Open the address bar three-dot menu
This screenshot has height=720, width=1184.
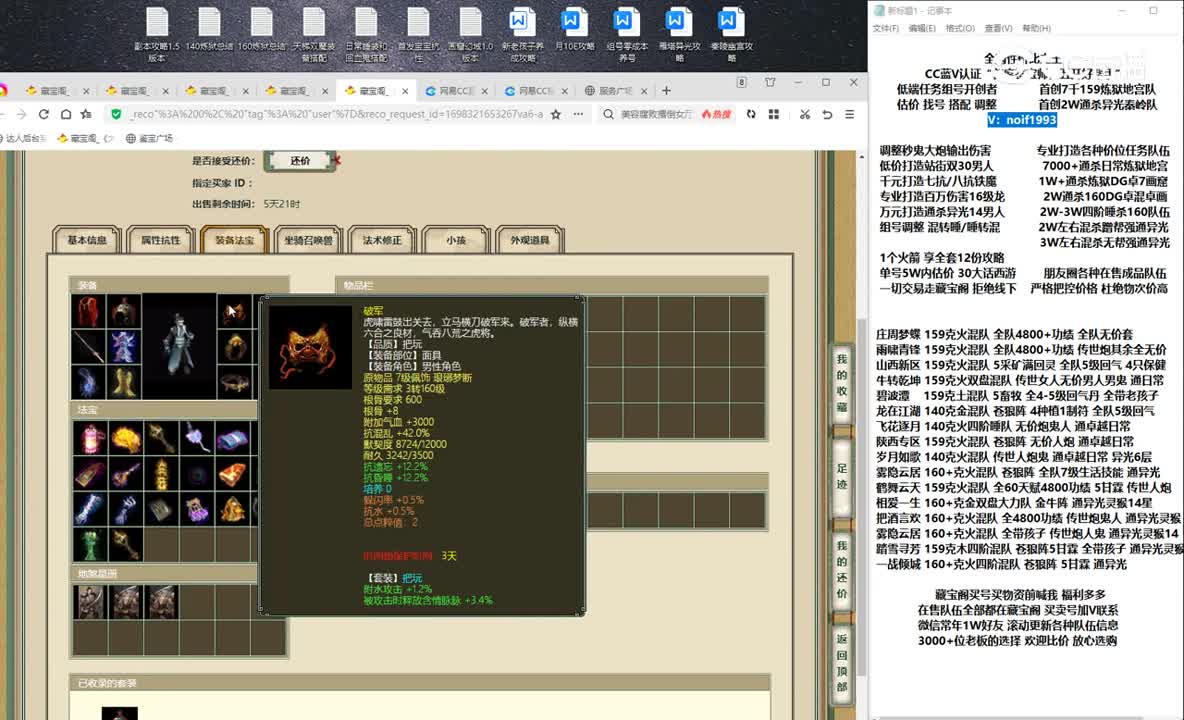click(x=578, y=114)
